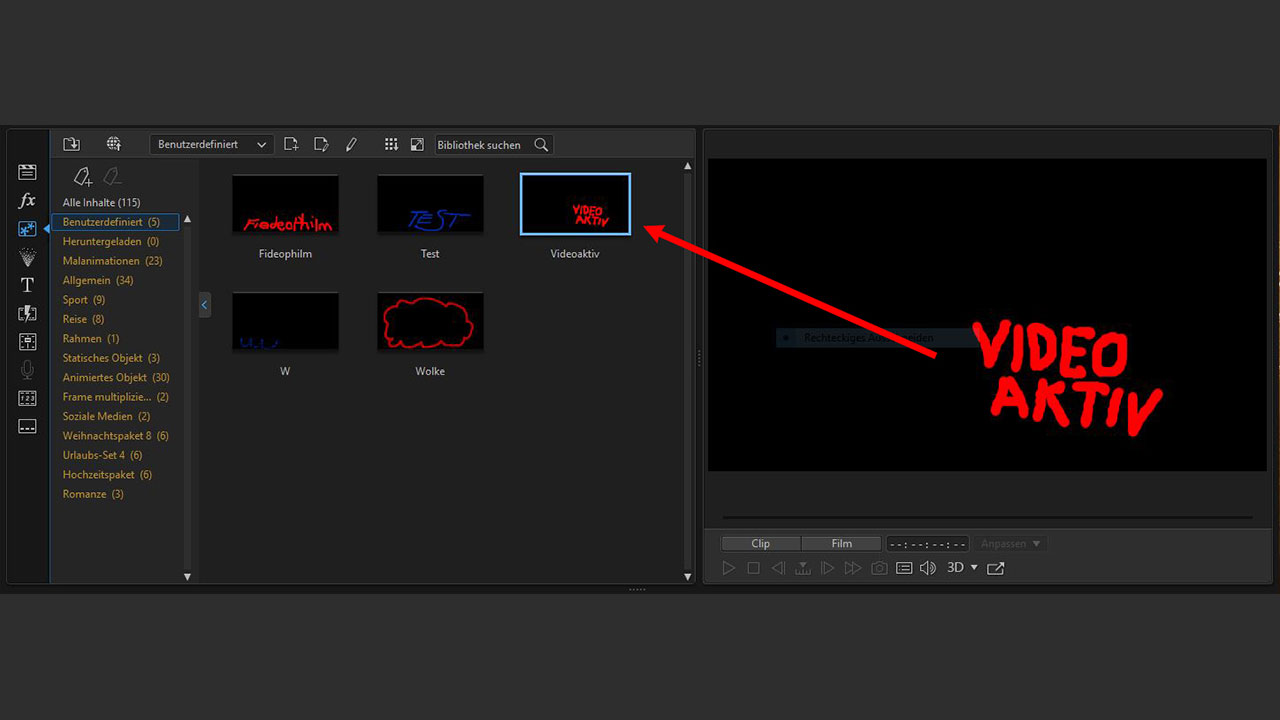Open the Benutzerdefiniert filter dropdown
The width and height of the screenshot is (1280, 720).
pyautogui.click(x=212, y=145)
